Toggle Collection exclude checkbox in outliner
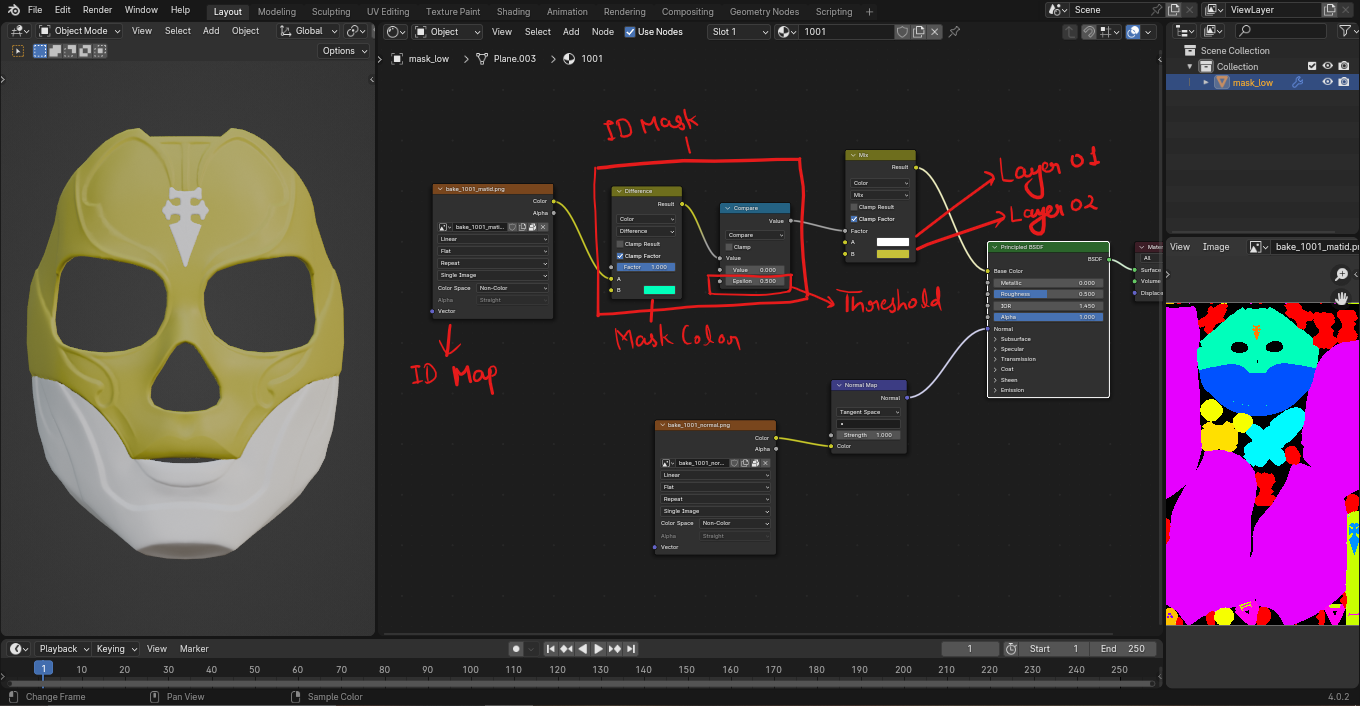This screenshot has width=1360, height=706. tap(1312, 67)
